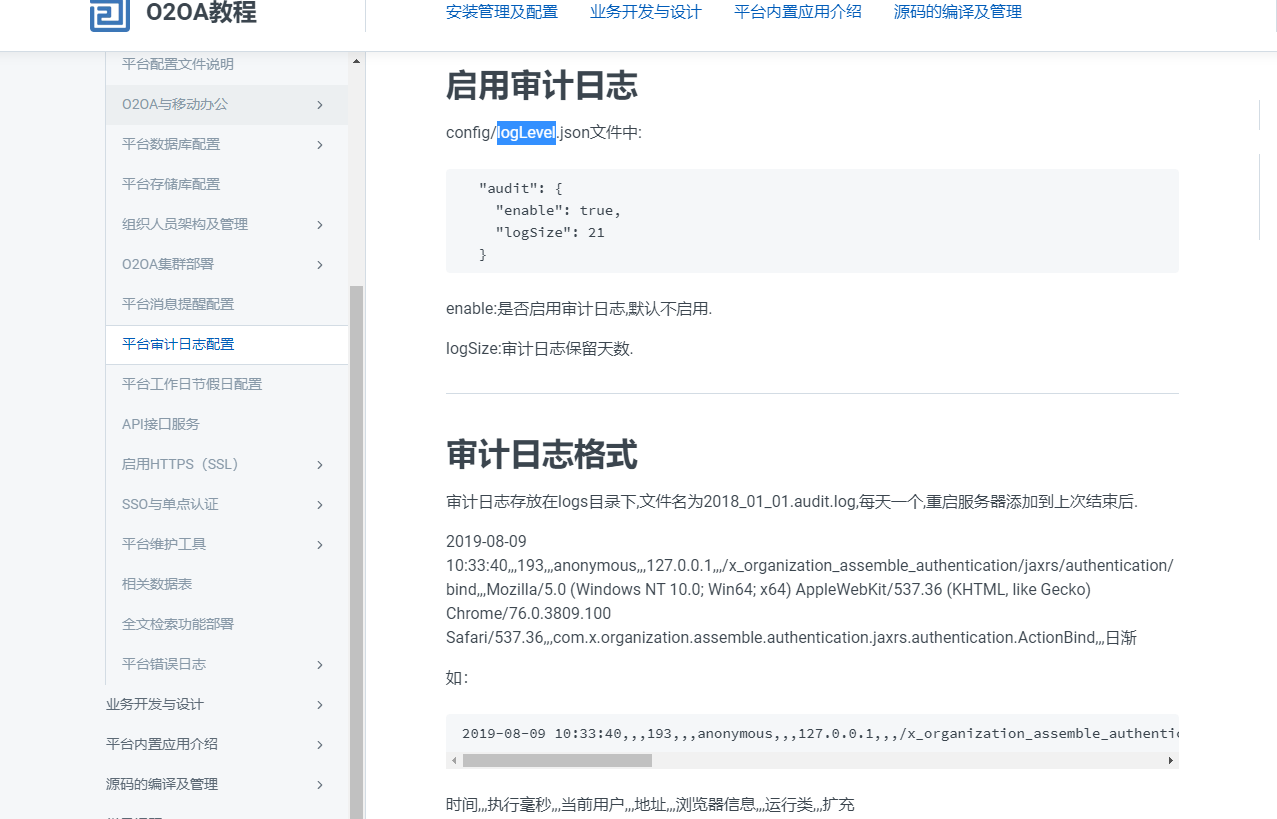This screenshot has width=1277, height=819.
Task: Expand the O2OA与移动办公 chevron
Action: pos(319,105)
